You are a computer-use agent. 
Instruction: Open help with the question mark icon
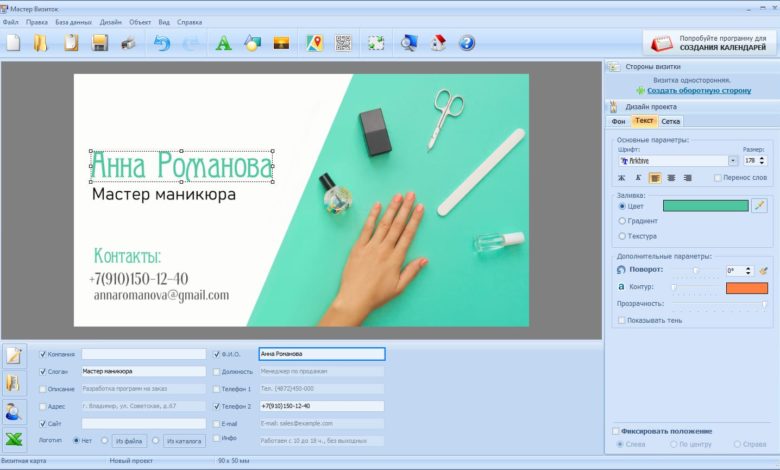tap(466, 42)
